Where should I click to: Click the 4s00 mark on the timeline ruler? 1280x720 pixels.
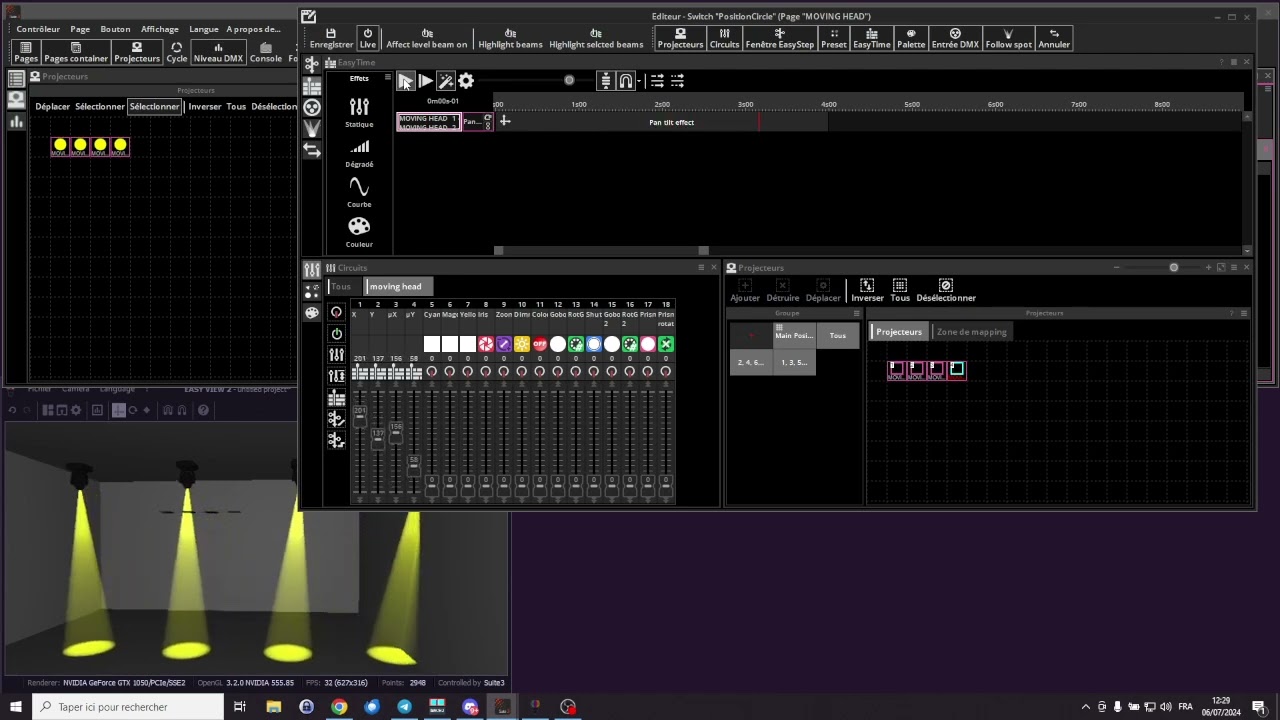pos(829,104)
